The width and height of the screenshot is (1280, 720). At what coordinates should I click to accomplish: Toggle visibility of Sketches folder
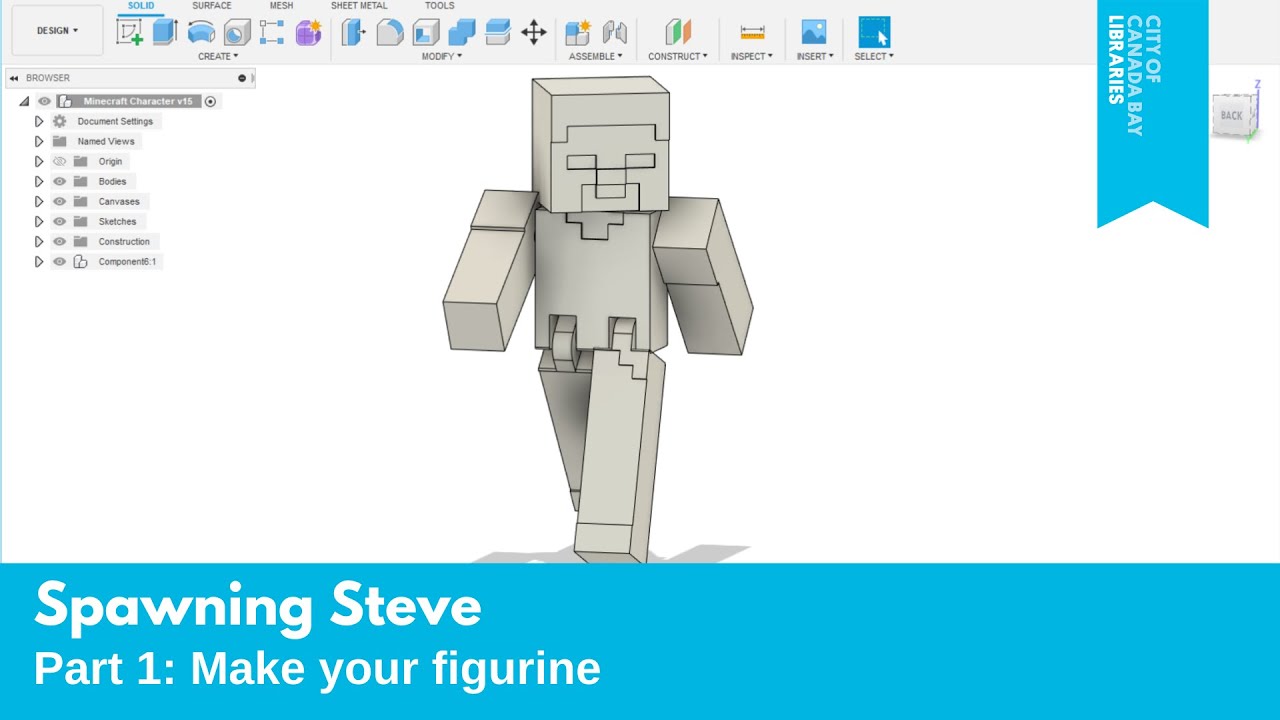59,221
